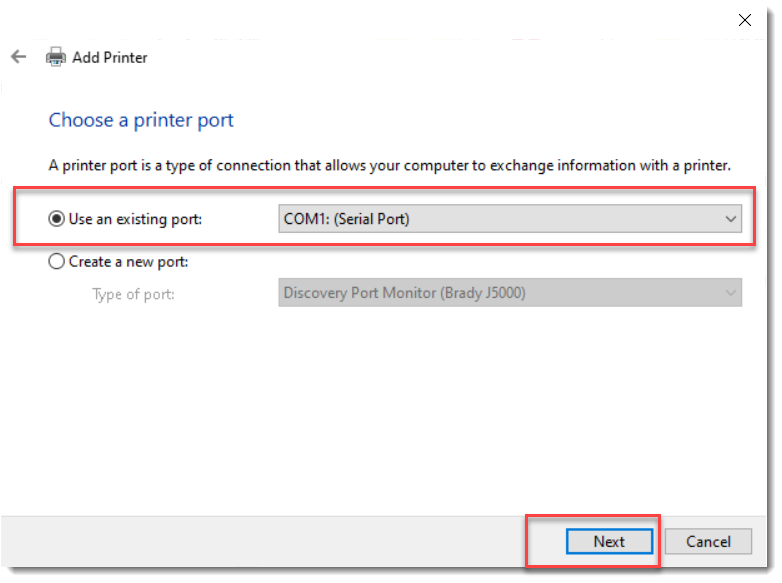Click the printer icon beside Add Printer
This screenshot has width=782, height=583.
click(56, 57)
